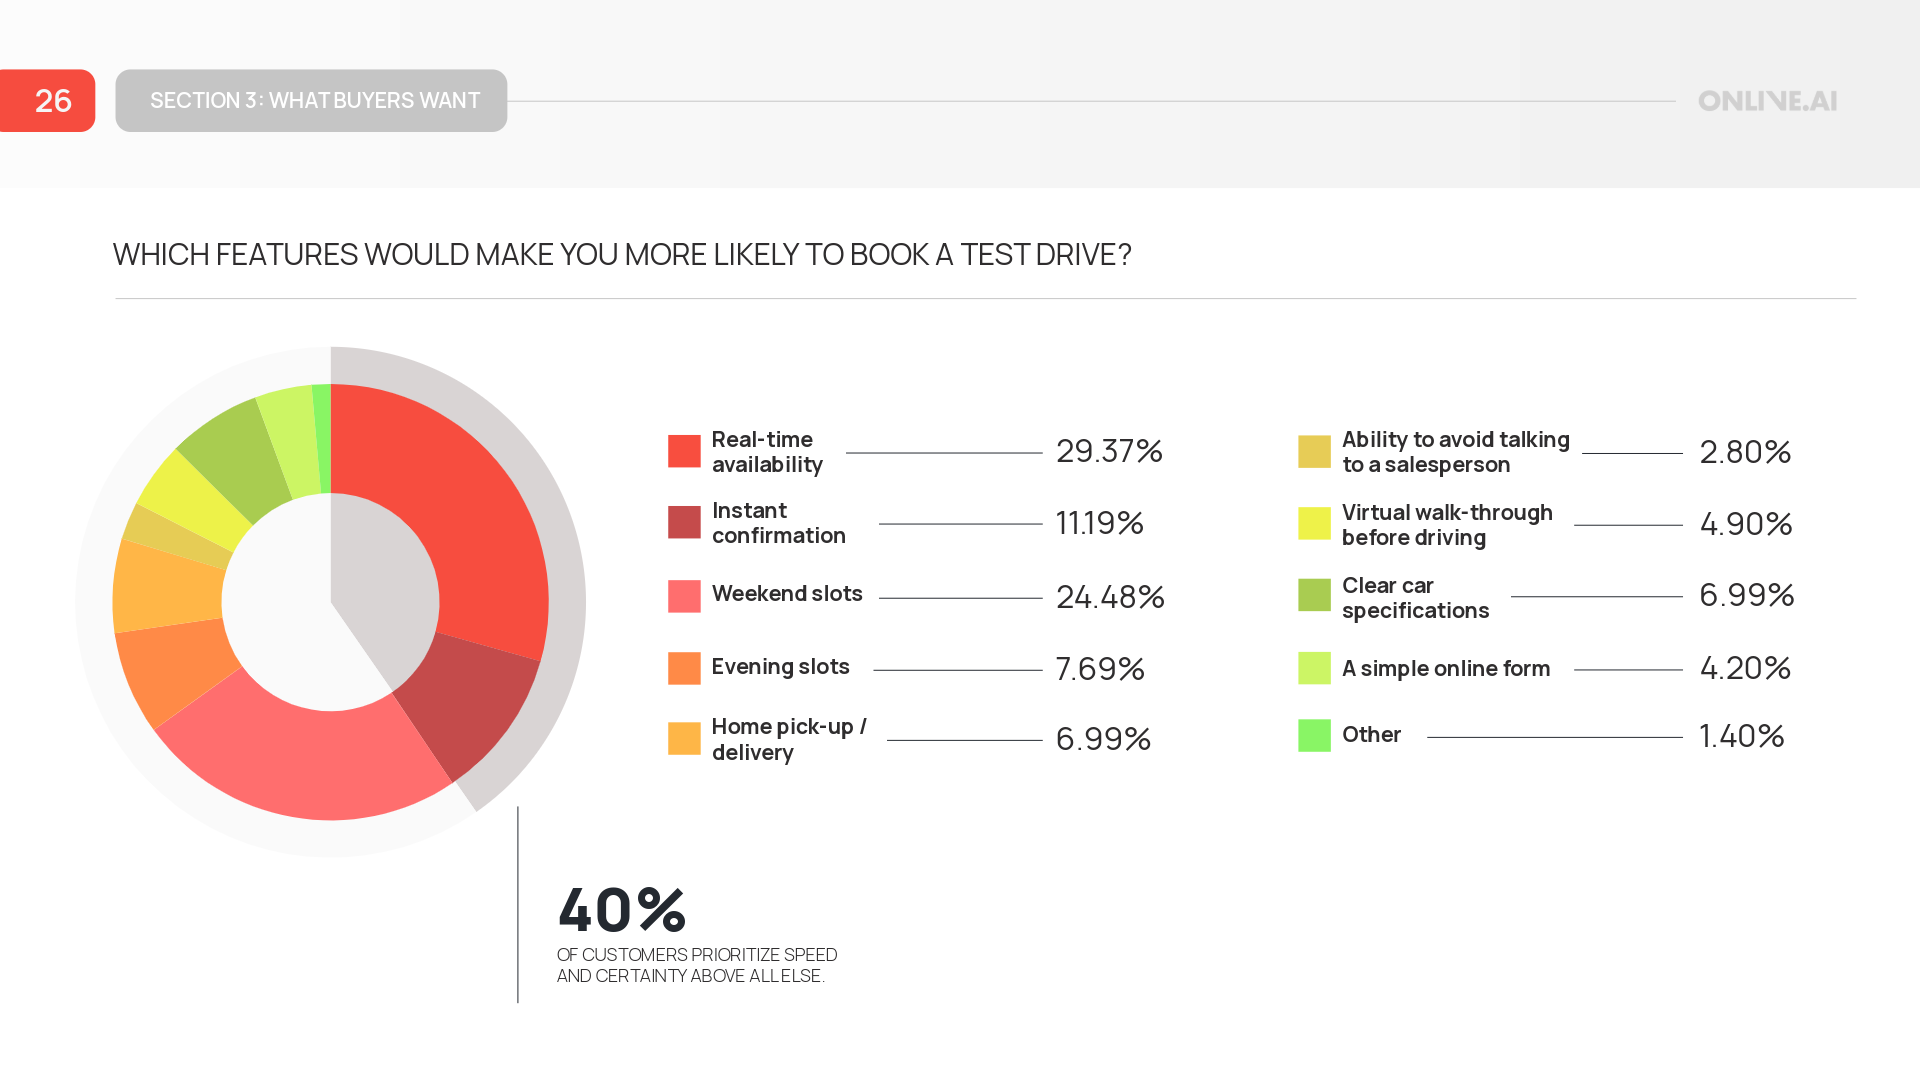Click the Instant confirmation legend swatch
The width and height of the screenshot is (1920, 1080).
pos(684,522)
